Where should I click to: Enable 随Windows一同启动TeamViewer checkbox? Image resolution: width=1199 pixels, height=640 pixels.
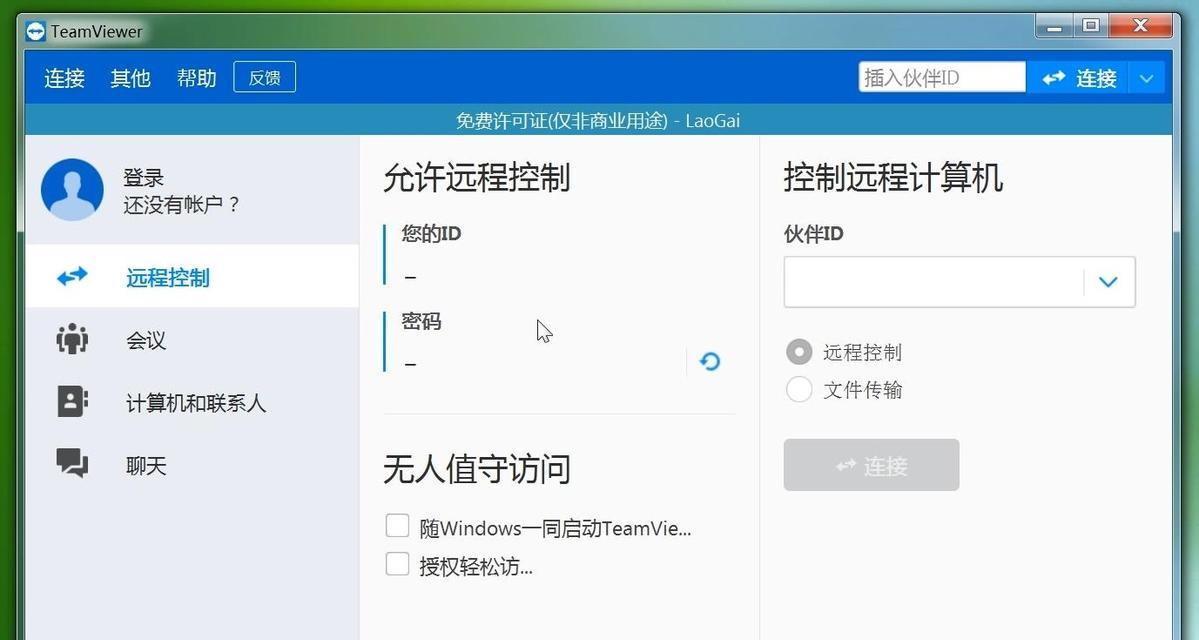click(397, 526)
